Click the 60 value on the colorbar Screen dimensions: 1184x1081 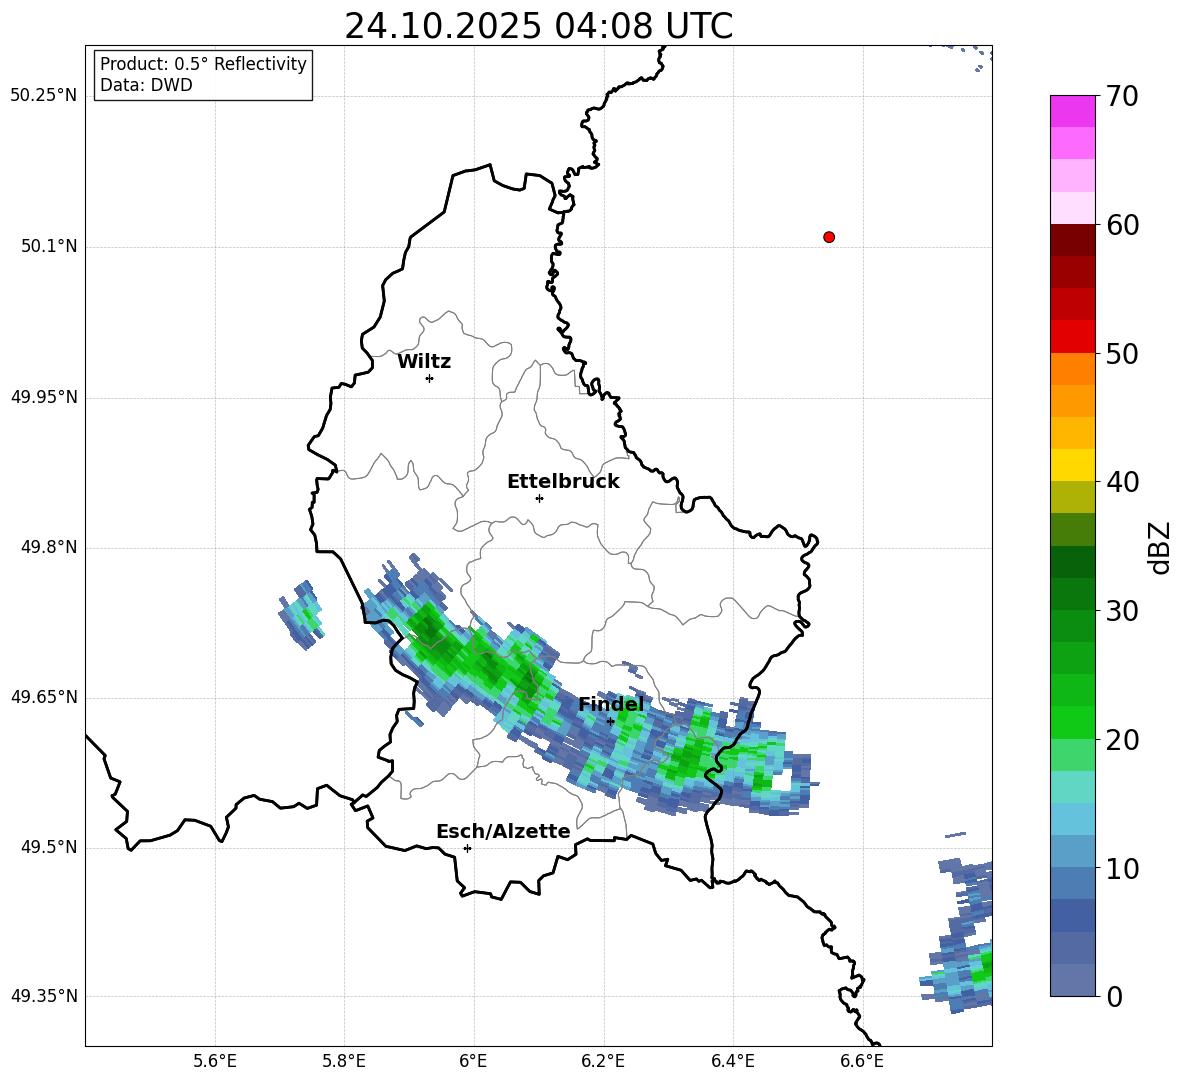(1122, 225)
